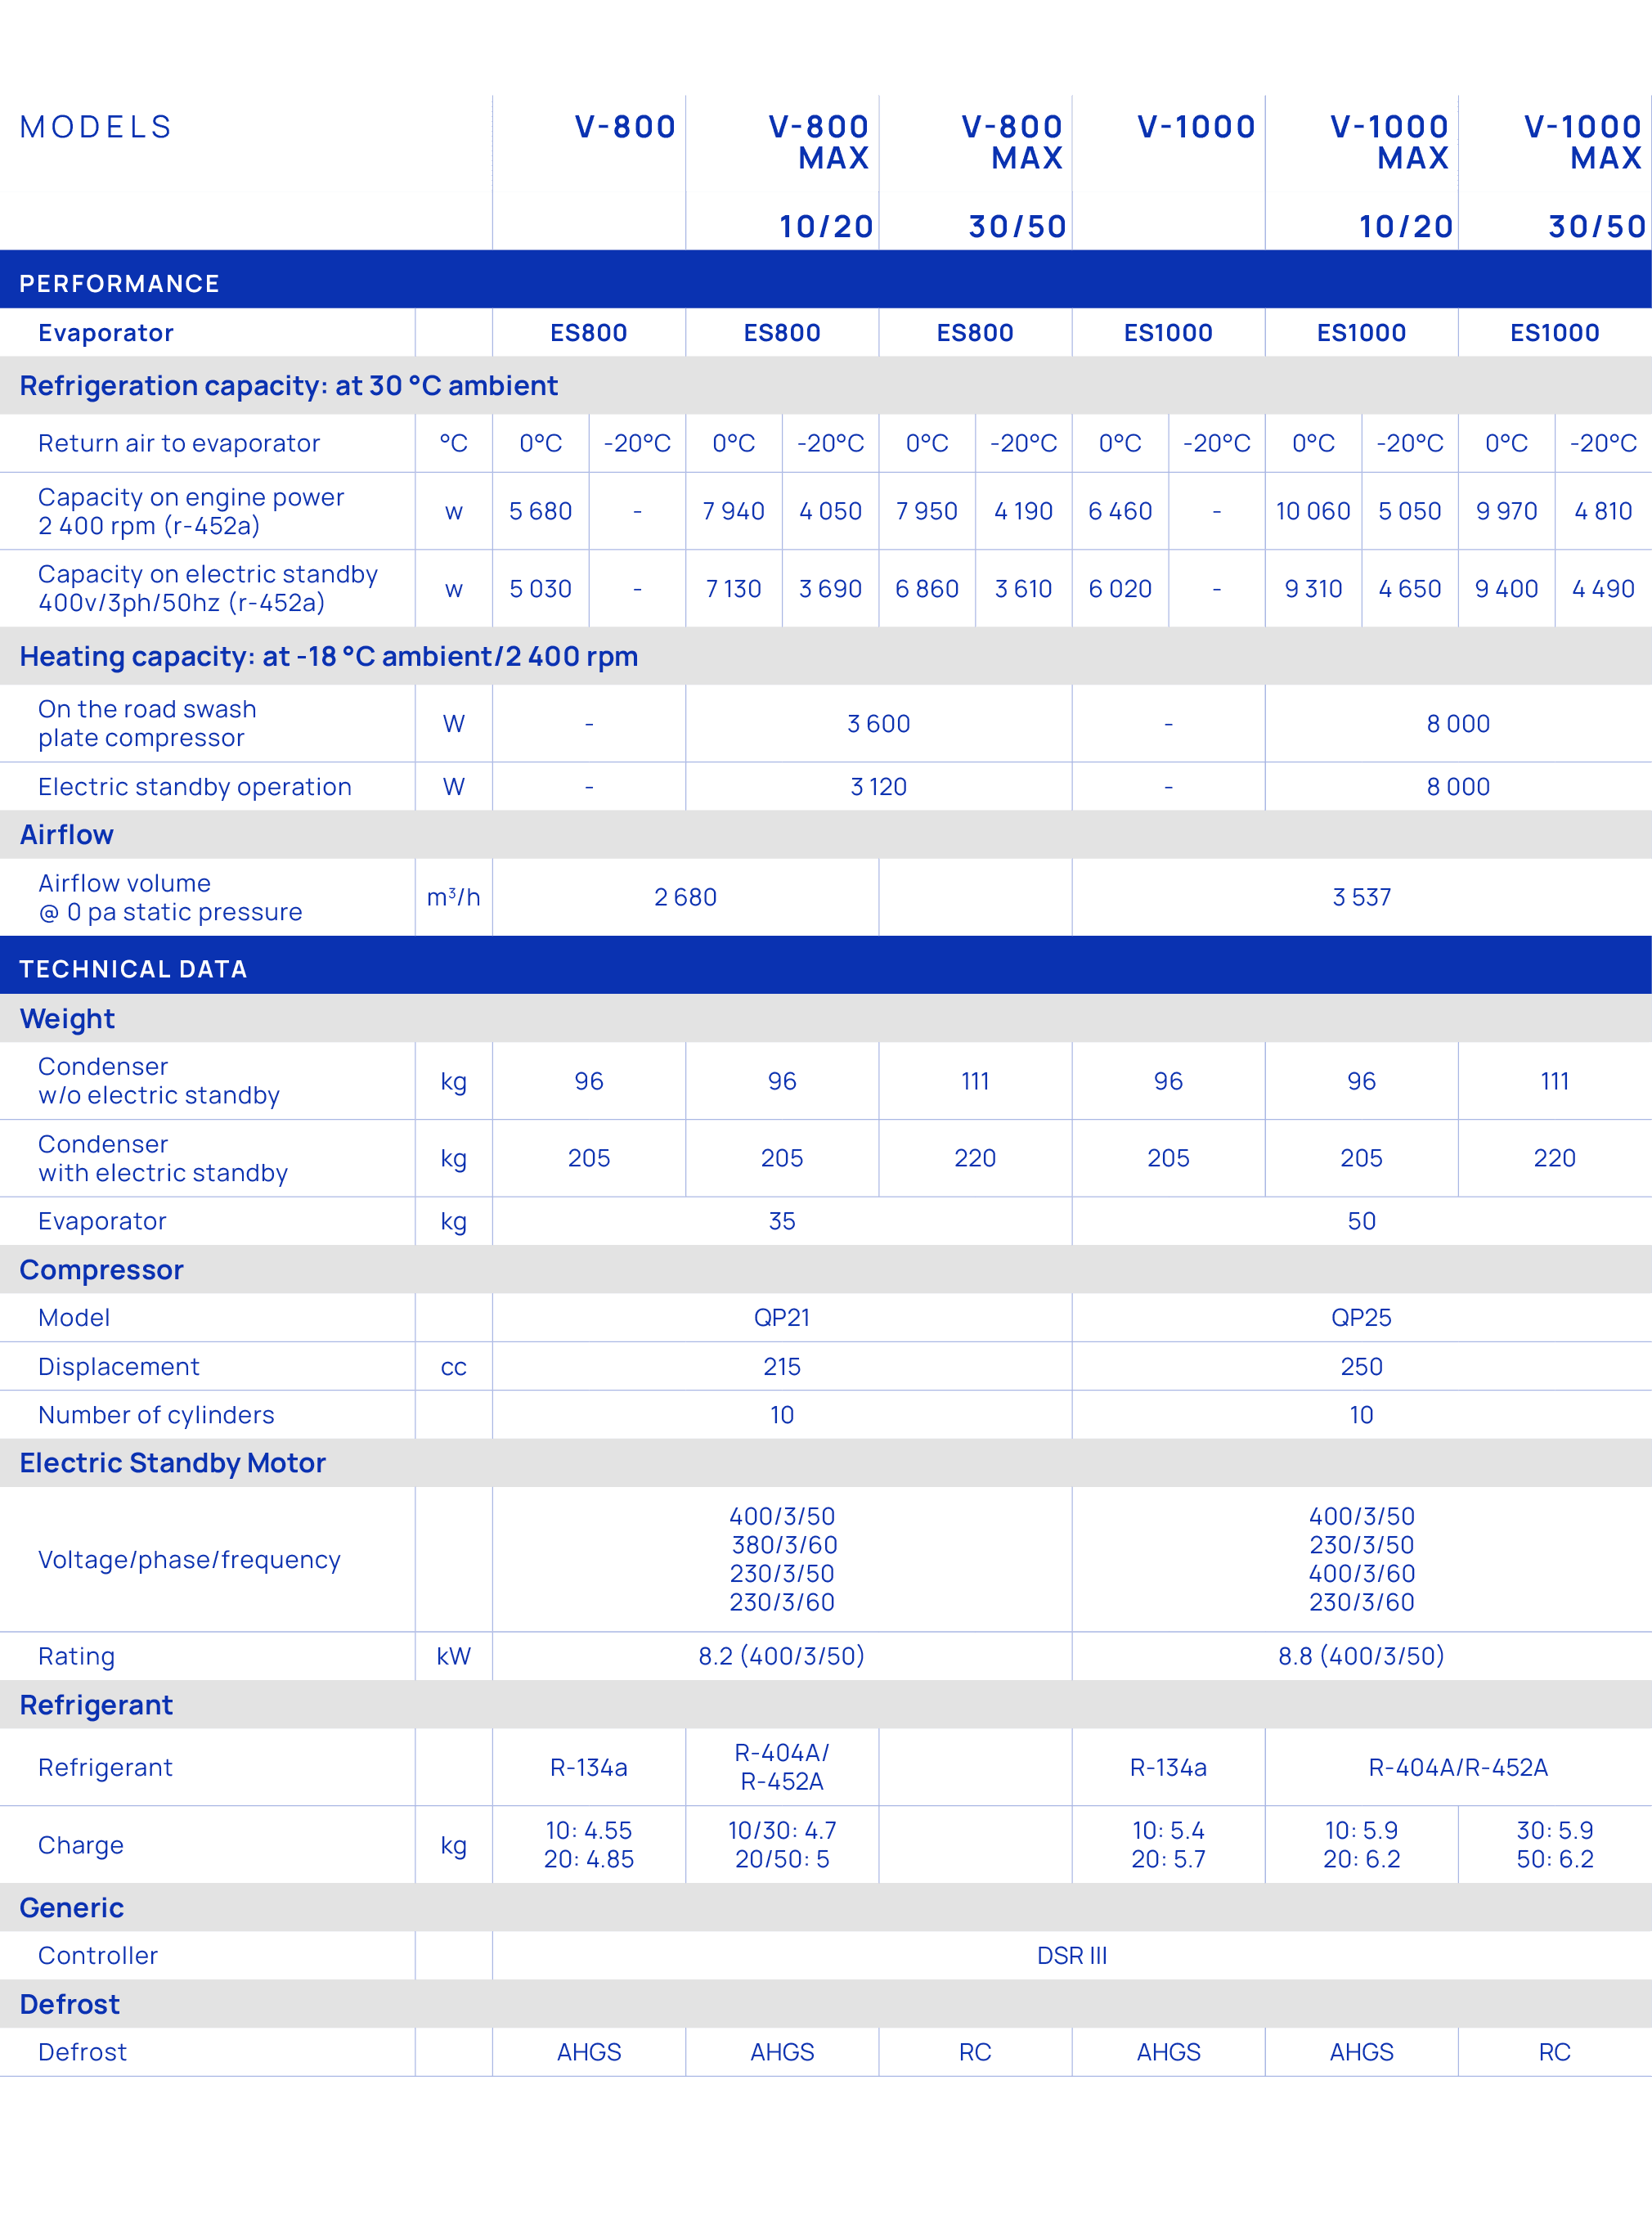
Task: Click electric standby capacity value 4 650
Action: [1409, 589]
